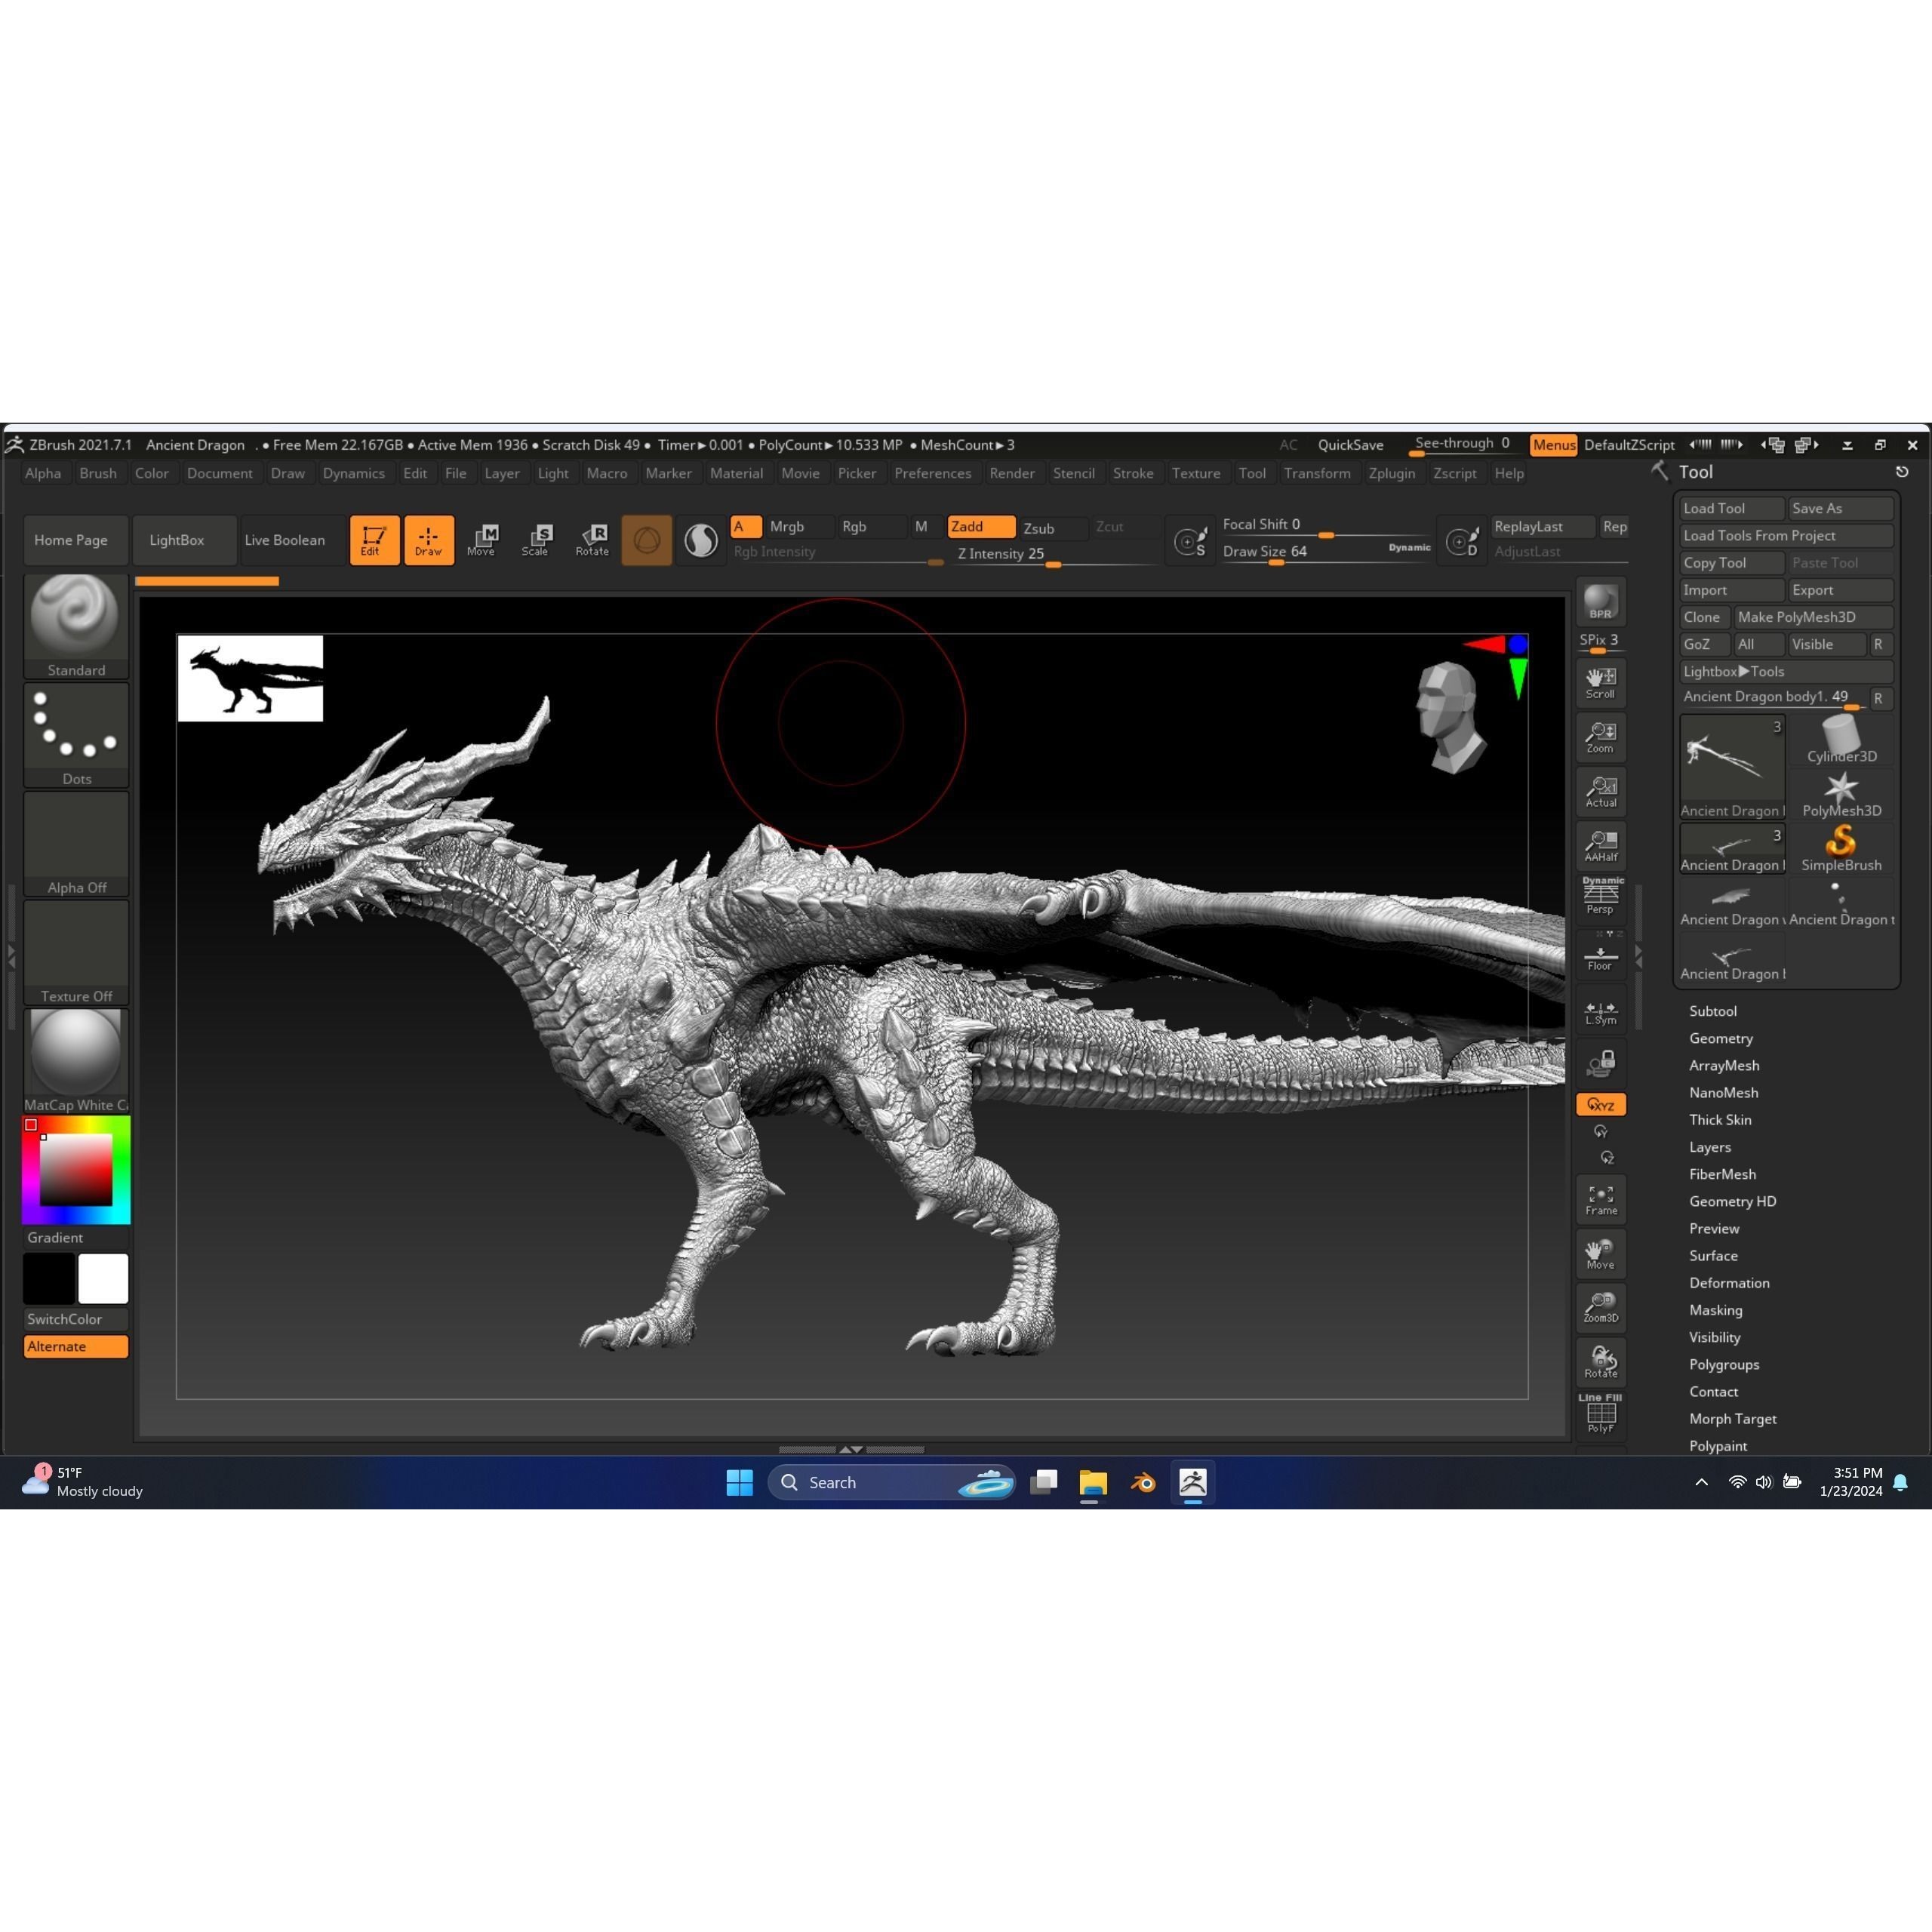Select the Standard brush
The width and height of the screenshot is (1932, 1932).
click(x=75, y=615)
